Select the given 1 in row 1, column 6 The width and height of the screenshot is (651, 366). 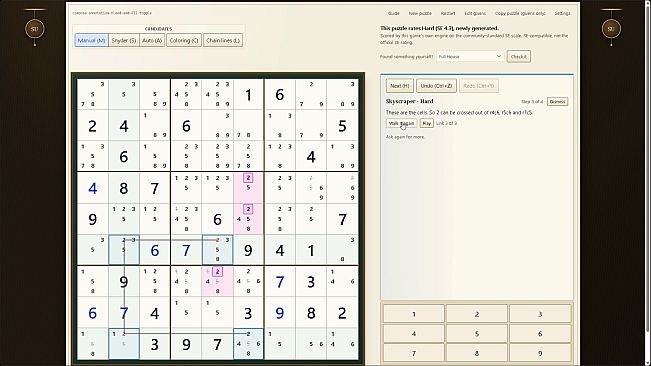pyautogui.click(x=248, y=95)
